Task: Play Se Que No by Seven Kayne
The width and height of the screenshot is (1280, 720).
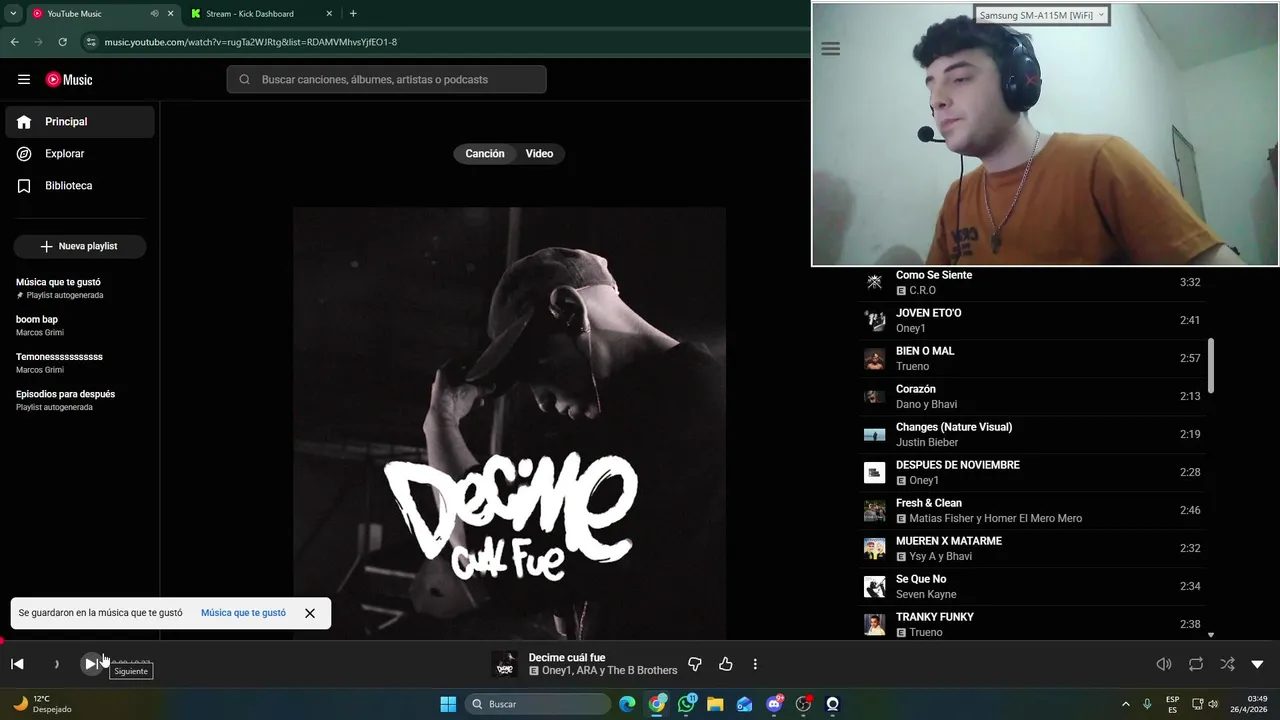Action: (1033, 587)
